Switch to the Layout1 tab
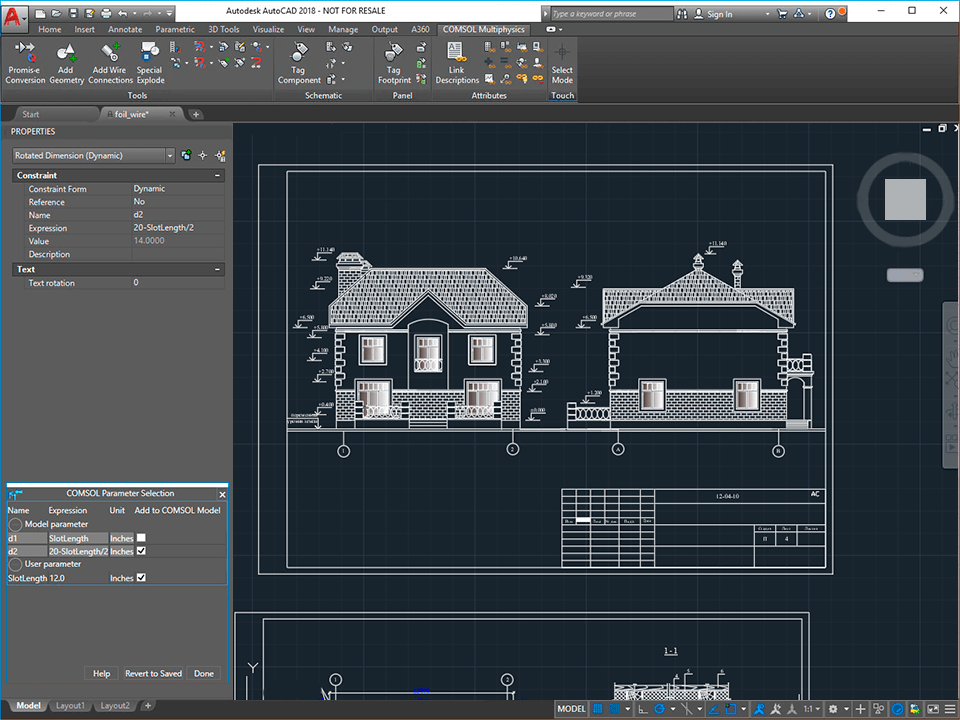Viewport: 960px width, 720px height. [x=70, y=705]
